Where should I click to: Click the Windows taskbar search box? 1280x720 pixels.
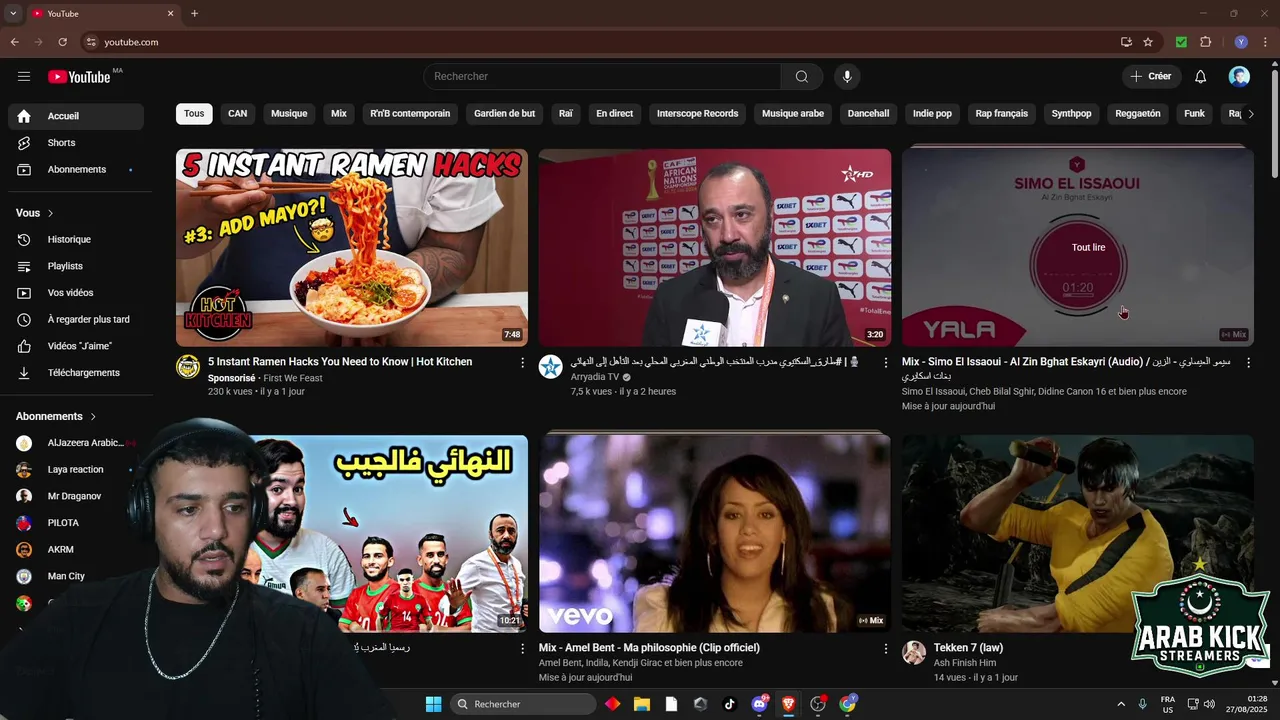coord(523,704)
